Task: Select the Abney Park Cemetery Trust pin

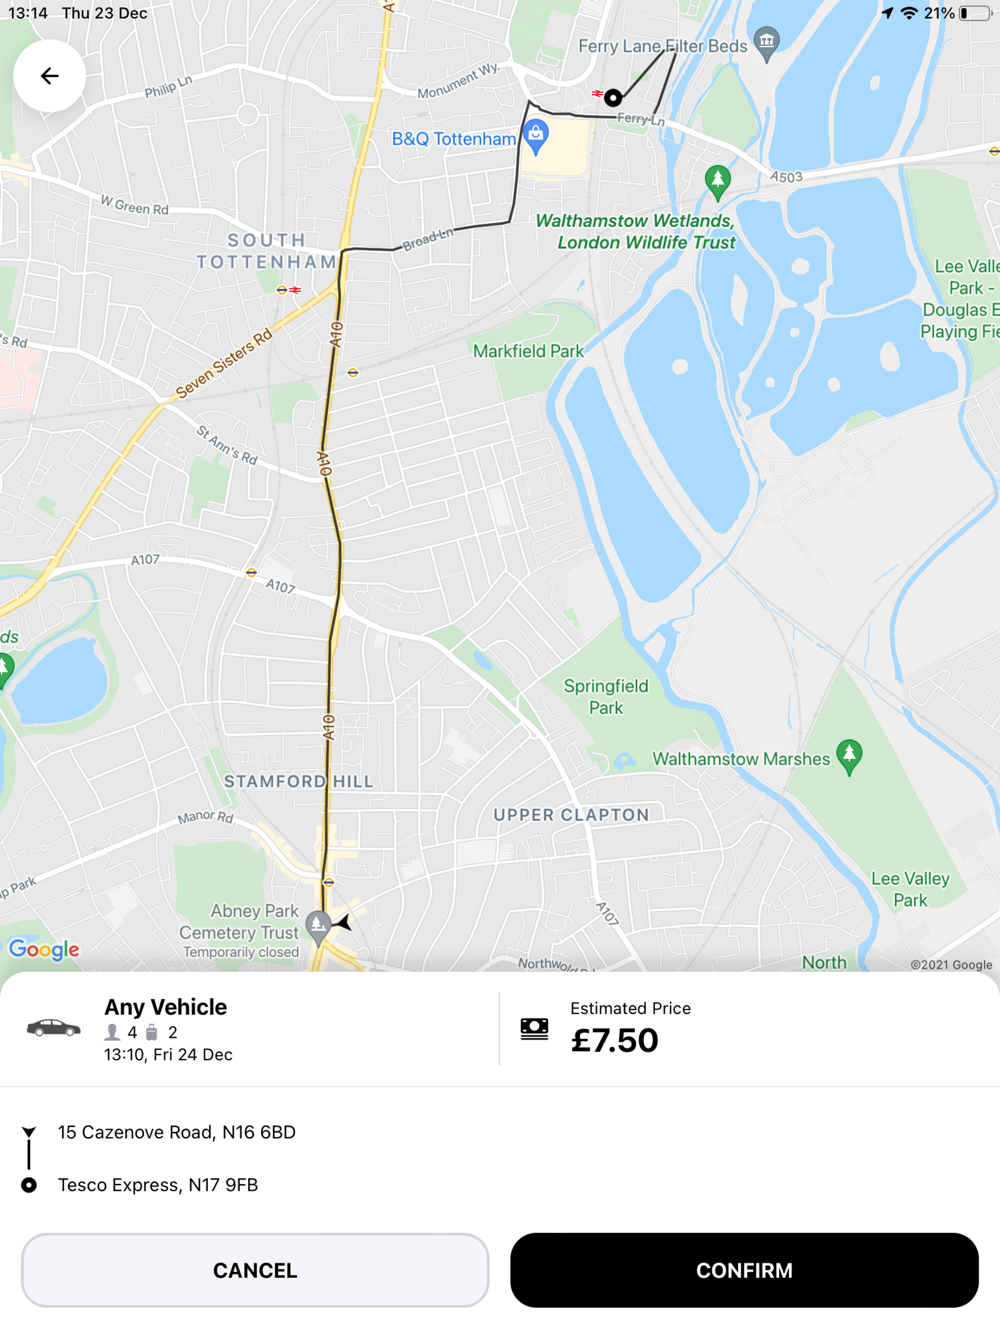Action: coord(318,929)
